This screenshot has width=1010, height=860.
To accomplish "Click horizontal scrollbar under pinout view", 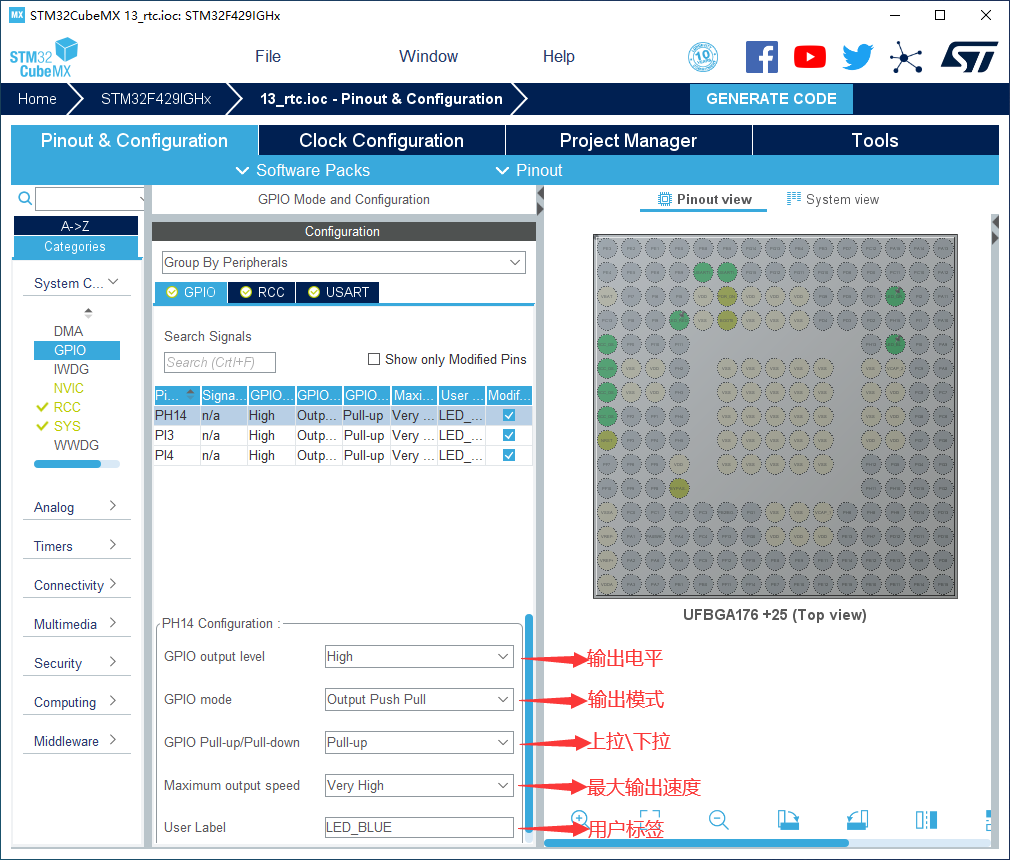I will [x=700, y=843].
